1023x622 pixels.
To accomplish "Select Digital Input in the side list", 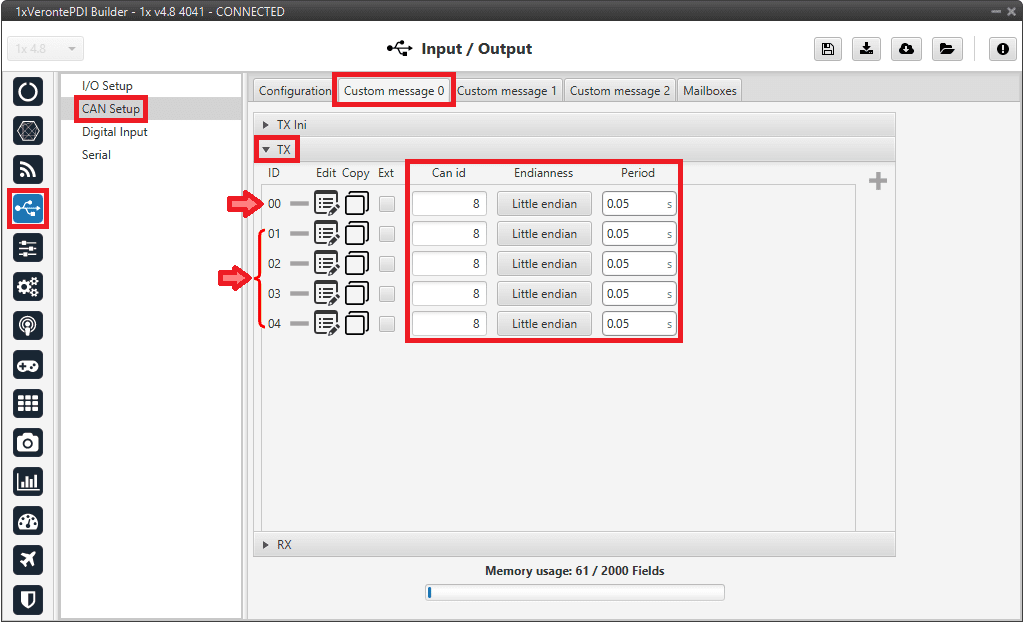I will tap(115, 132).
